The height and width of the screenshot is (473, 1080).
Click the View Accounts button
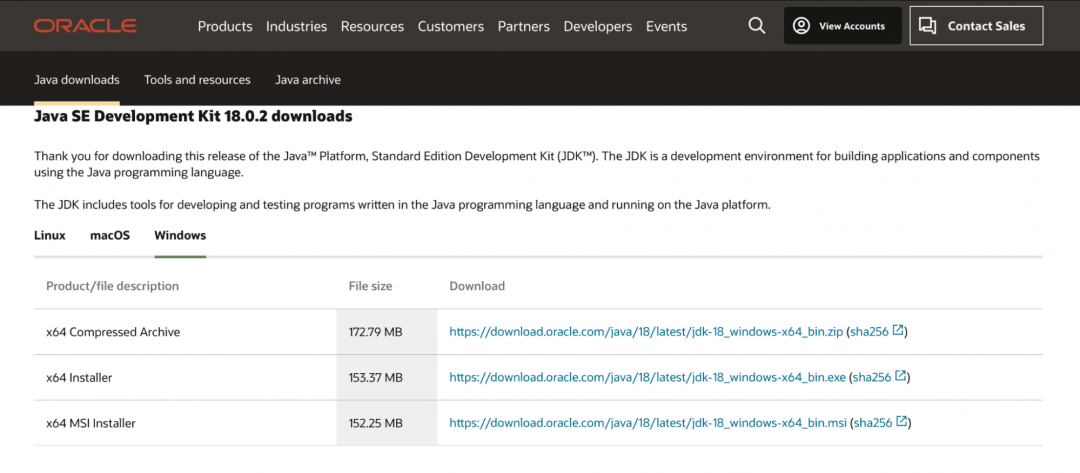[x=842, y=26]
